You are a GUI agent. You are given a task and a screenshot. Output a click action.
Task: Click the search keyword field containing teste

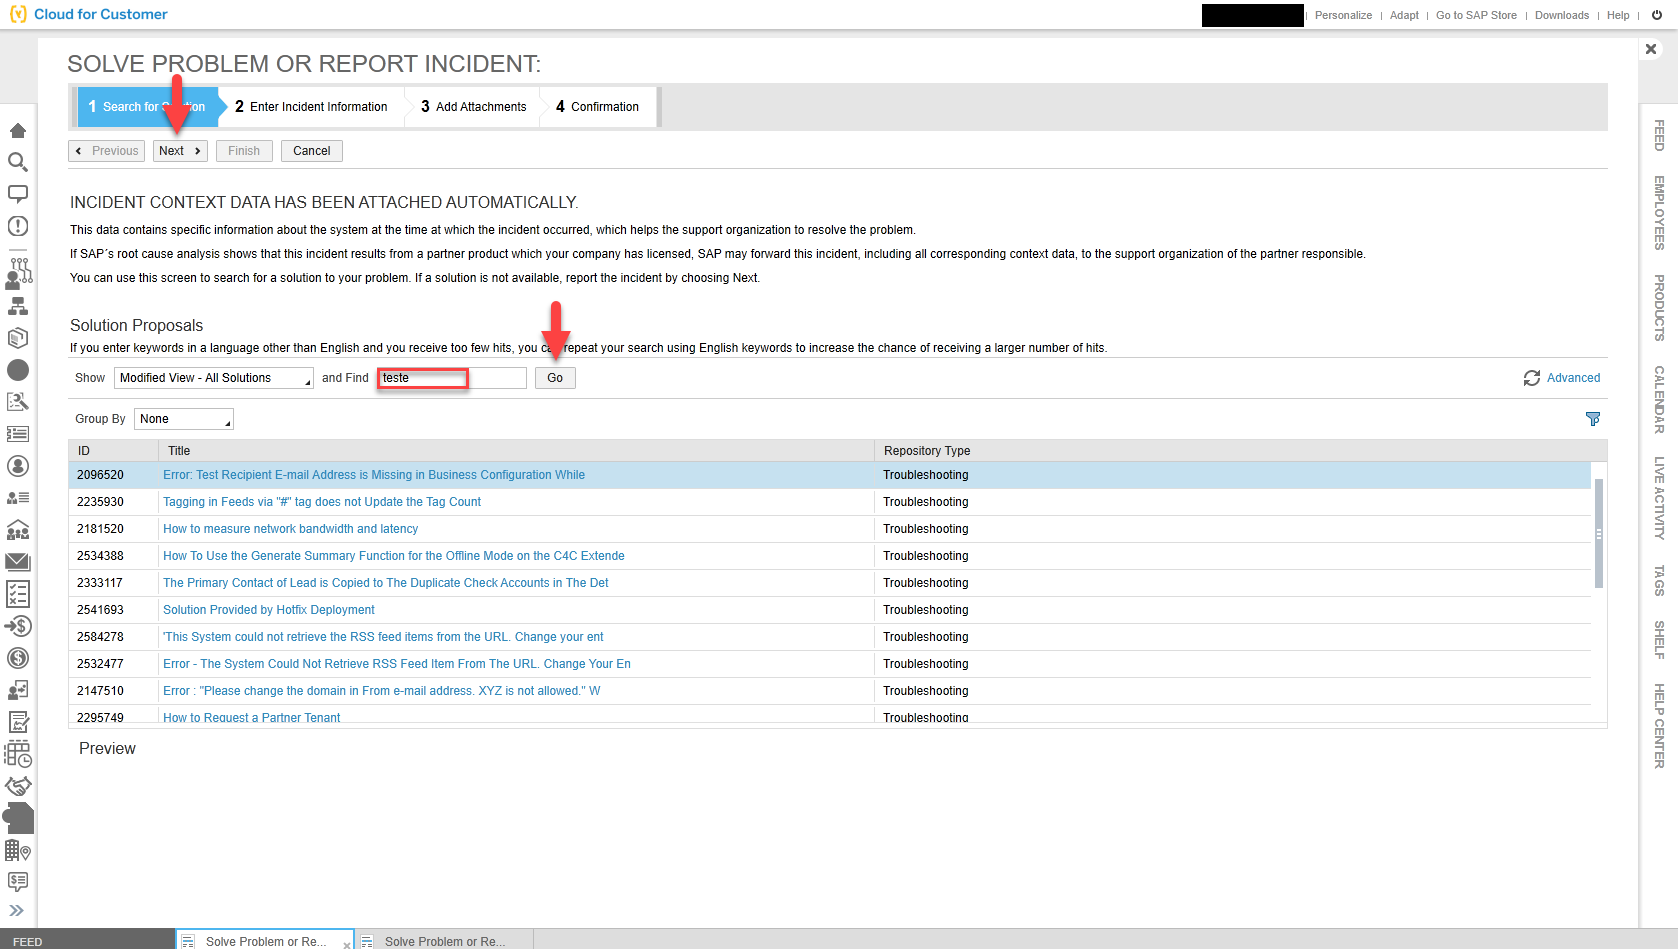pos(452,378)
